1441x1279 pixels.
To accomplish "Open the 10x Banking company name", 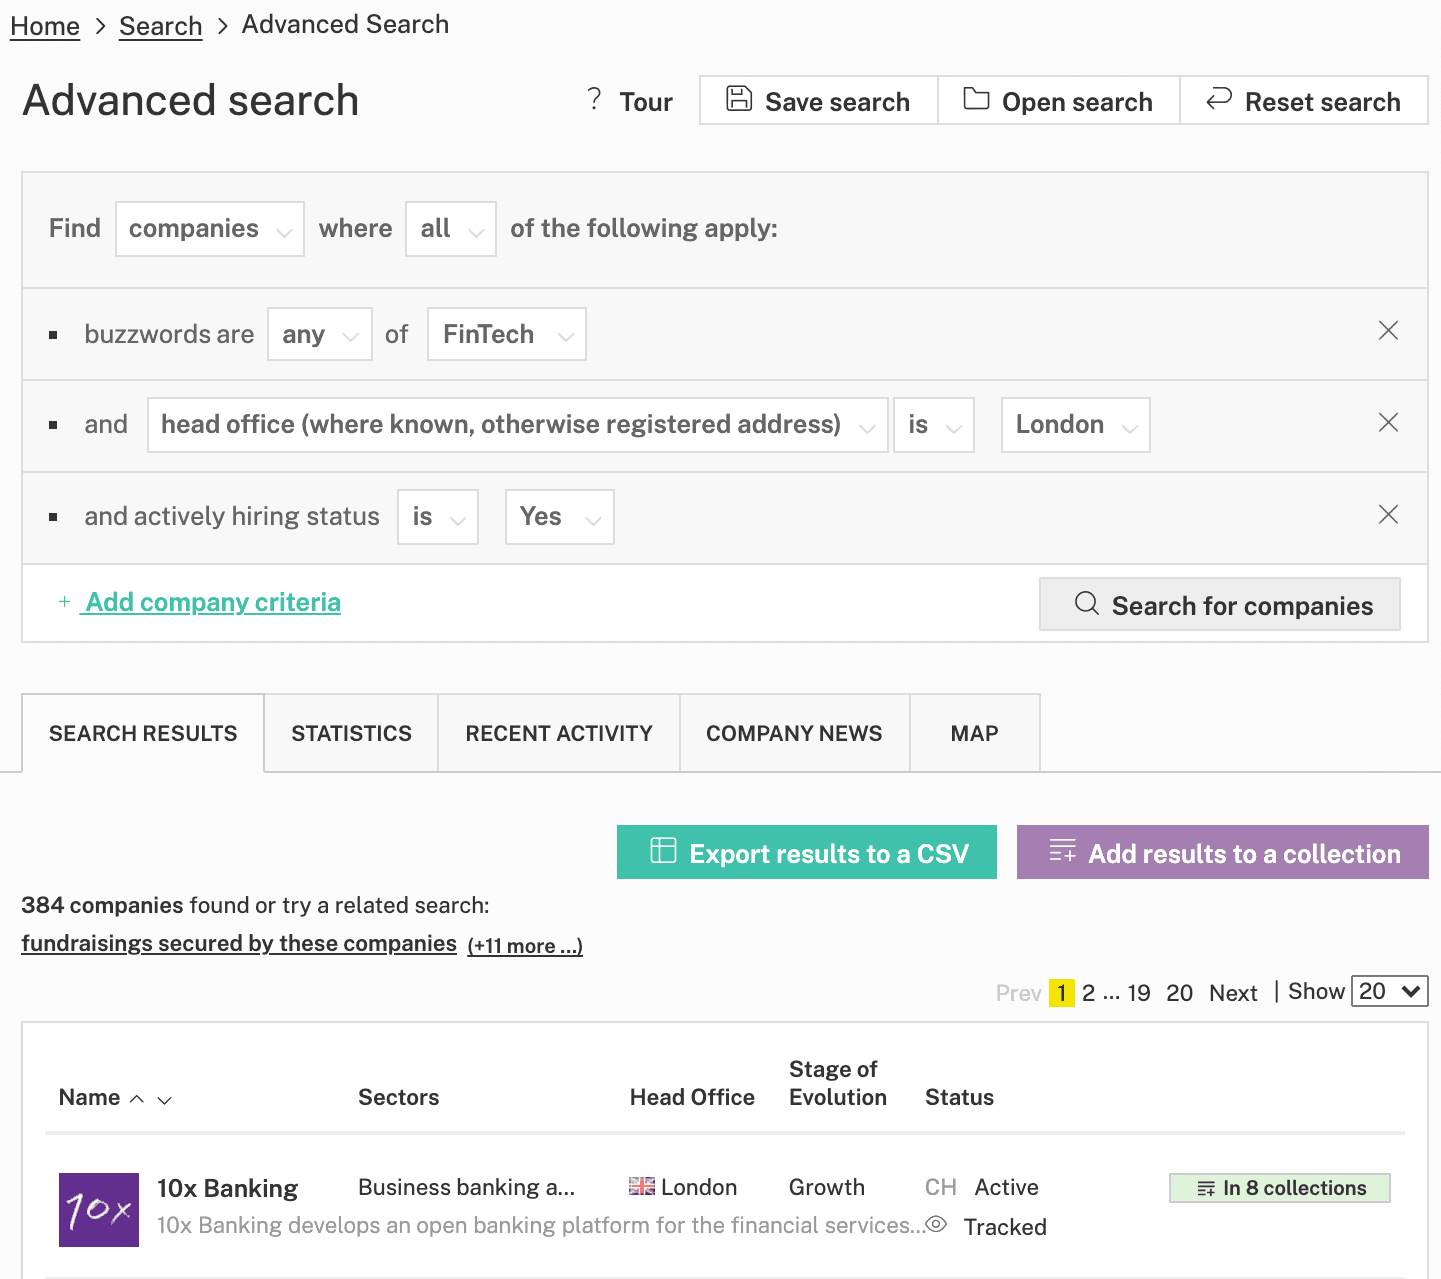I will pyautogui.click(x=228, y=1188).
